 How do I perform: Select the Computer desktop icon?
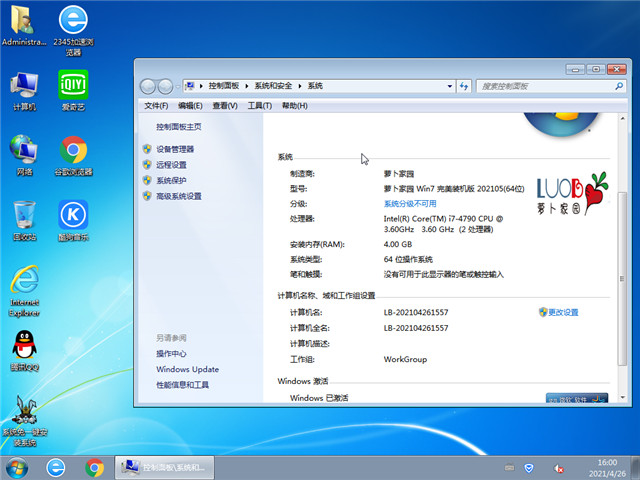[x=24, y=91]
